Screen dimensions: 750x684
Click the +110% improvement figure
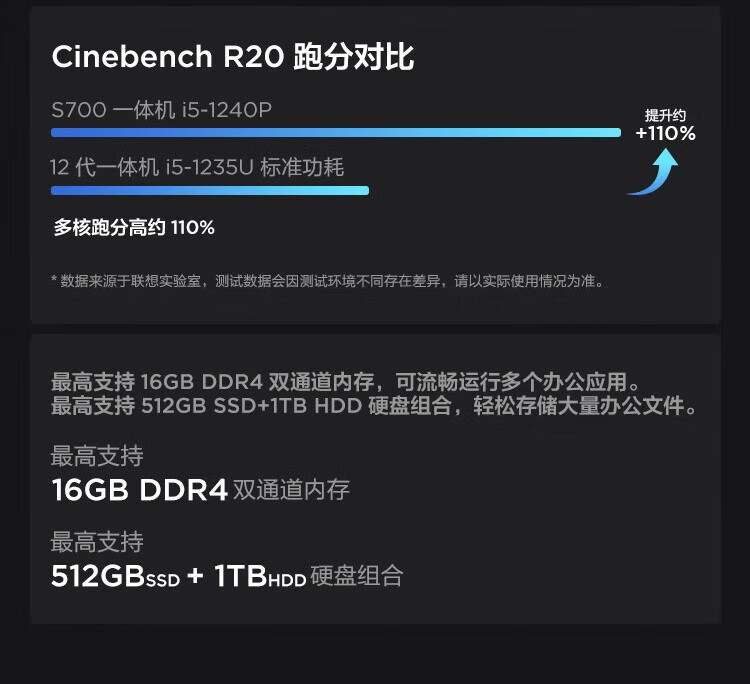[x=665, y=133]
